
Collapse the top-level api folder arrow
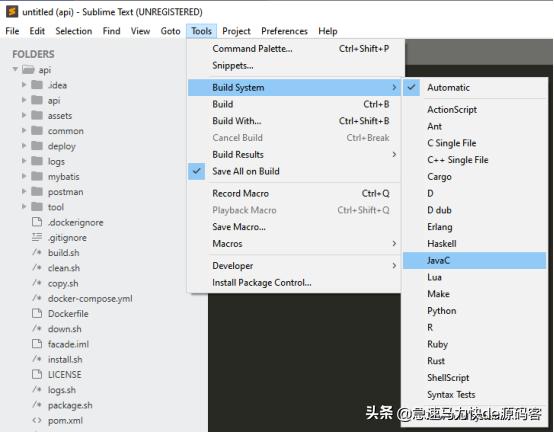15,69
